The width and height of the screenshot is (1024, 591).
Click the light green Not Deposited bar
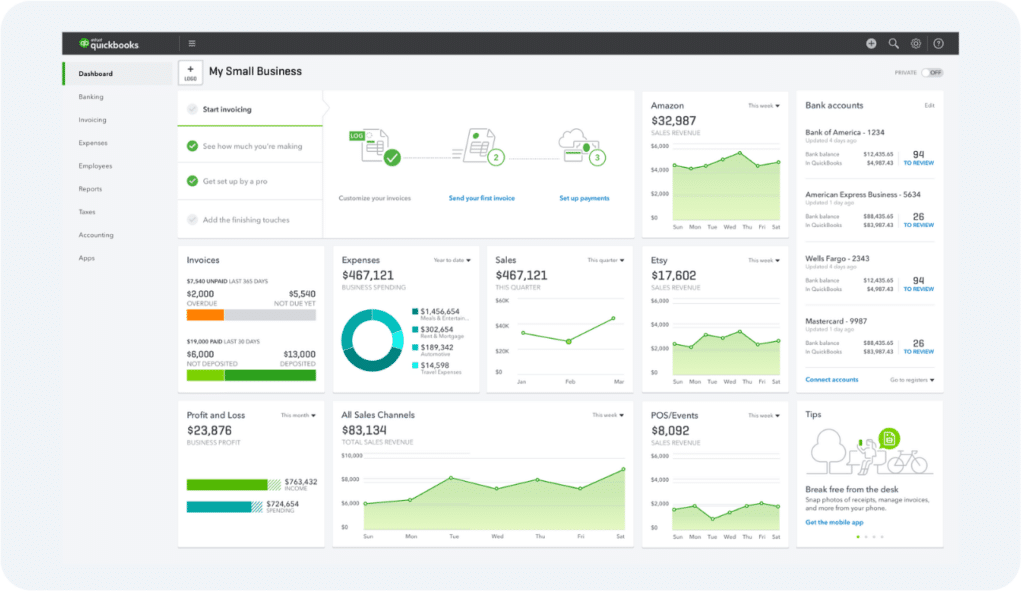(x=205, y=375)
